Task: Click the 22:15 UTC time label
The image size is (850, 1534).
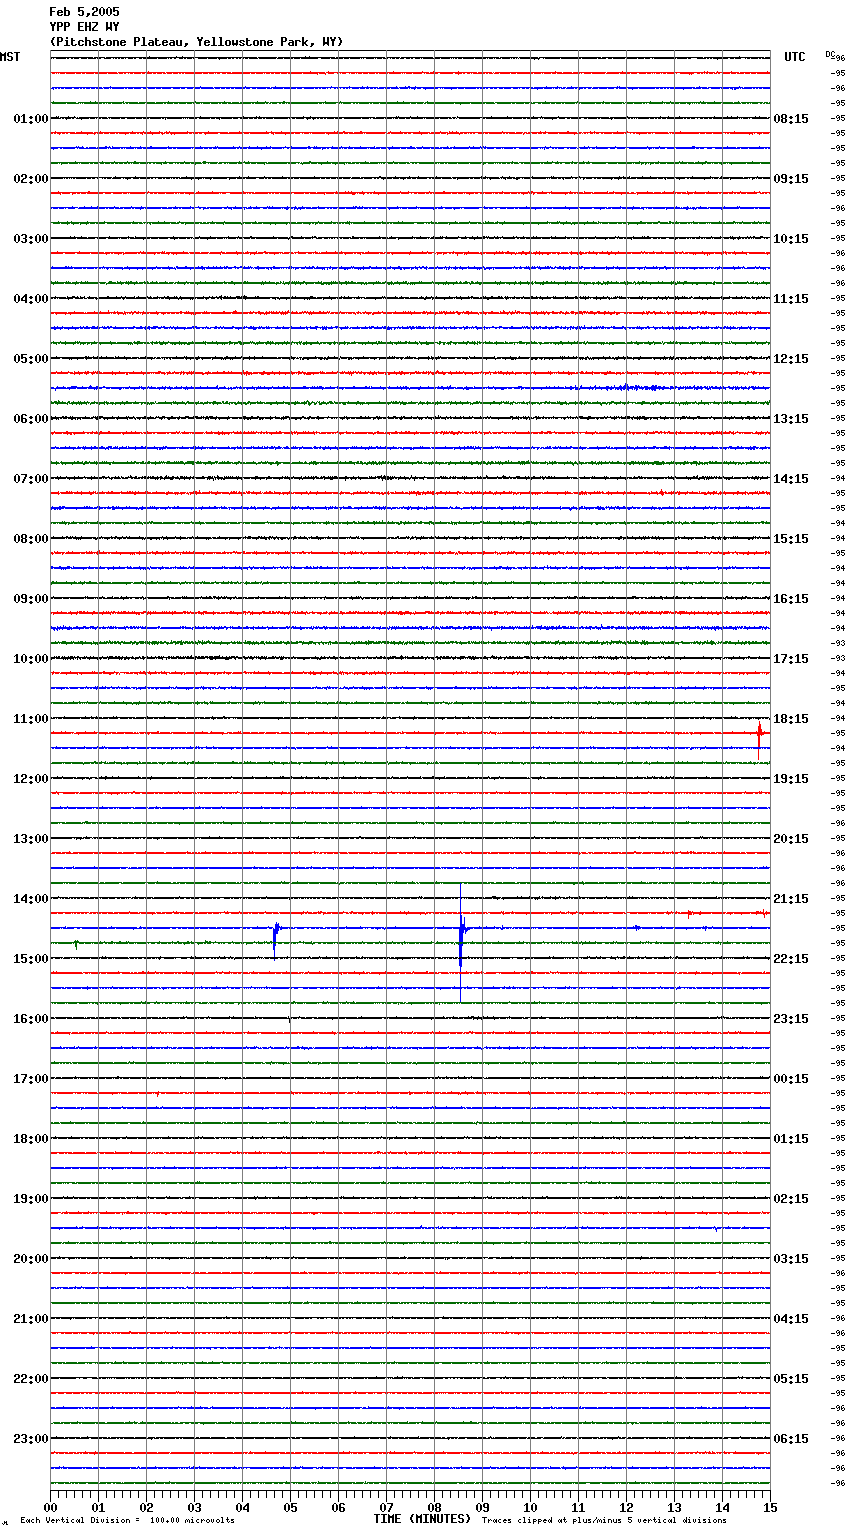Action: click(791, 959)
